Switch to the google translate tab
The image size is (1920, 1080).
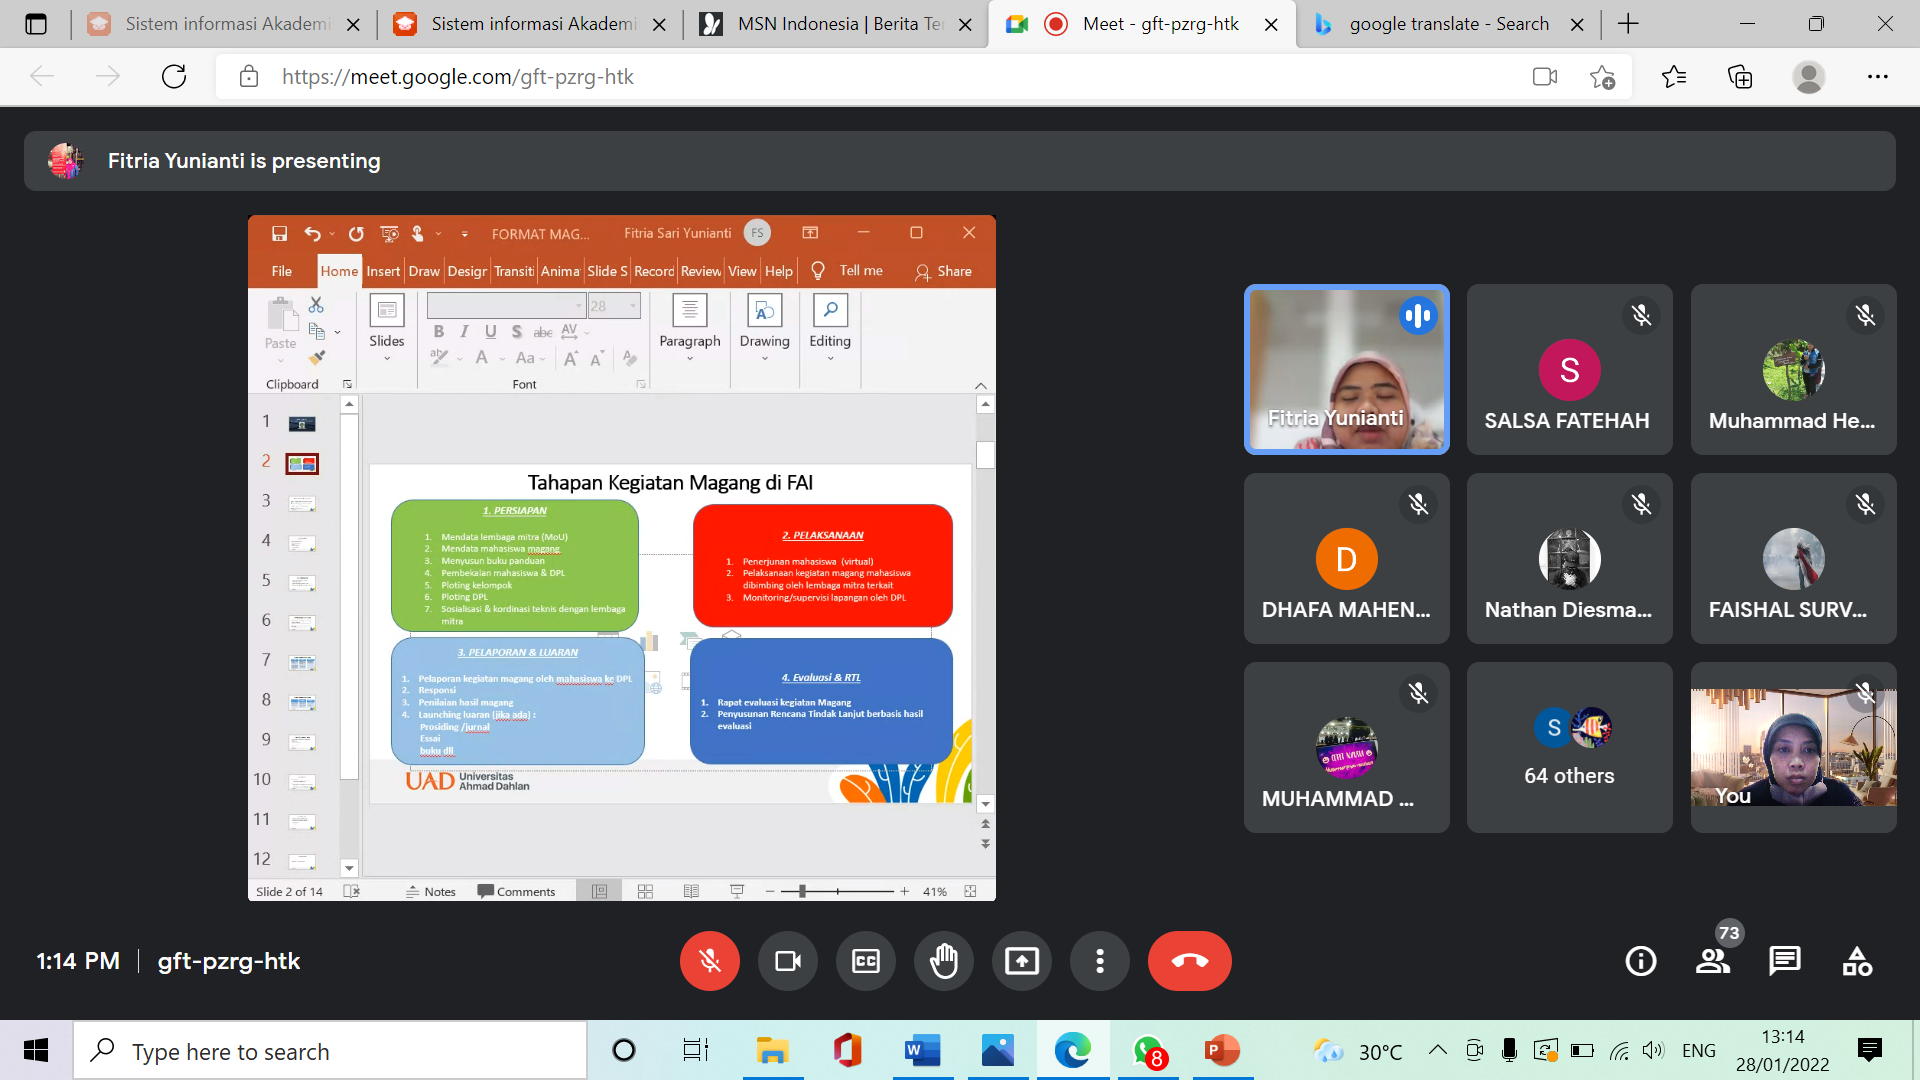click(x=1447, y=24)
